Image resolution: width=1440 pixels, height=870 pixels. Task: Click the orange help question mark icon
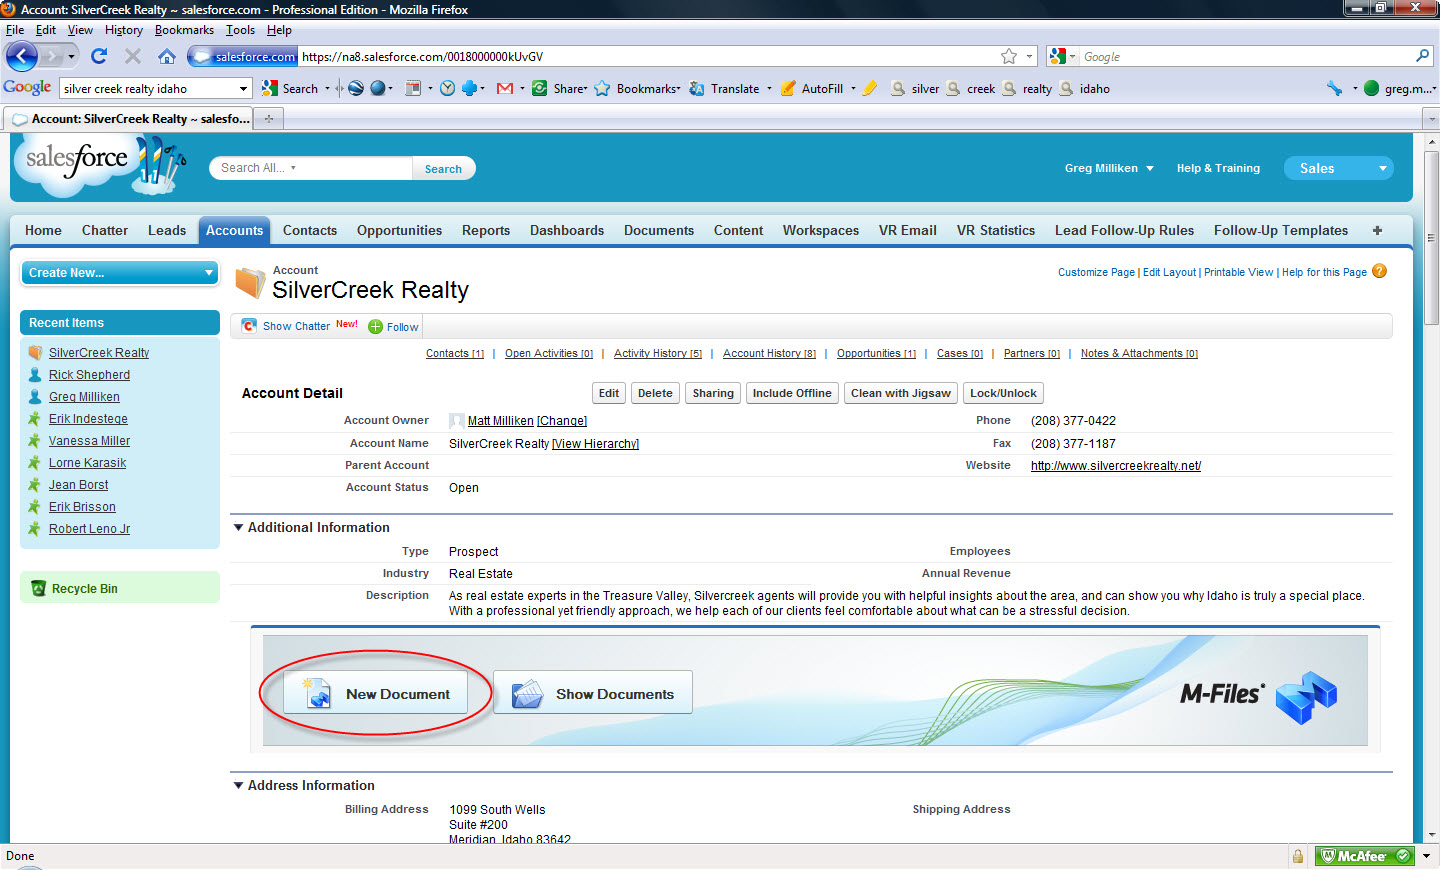1380,271
